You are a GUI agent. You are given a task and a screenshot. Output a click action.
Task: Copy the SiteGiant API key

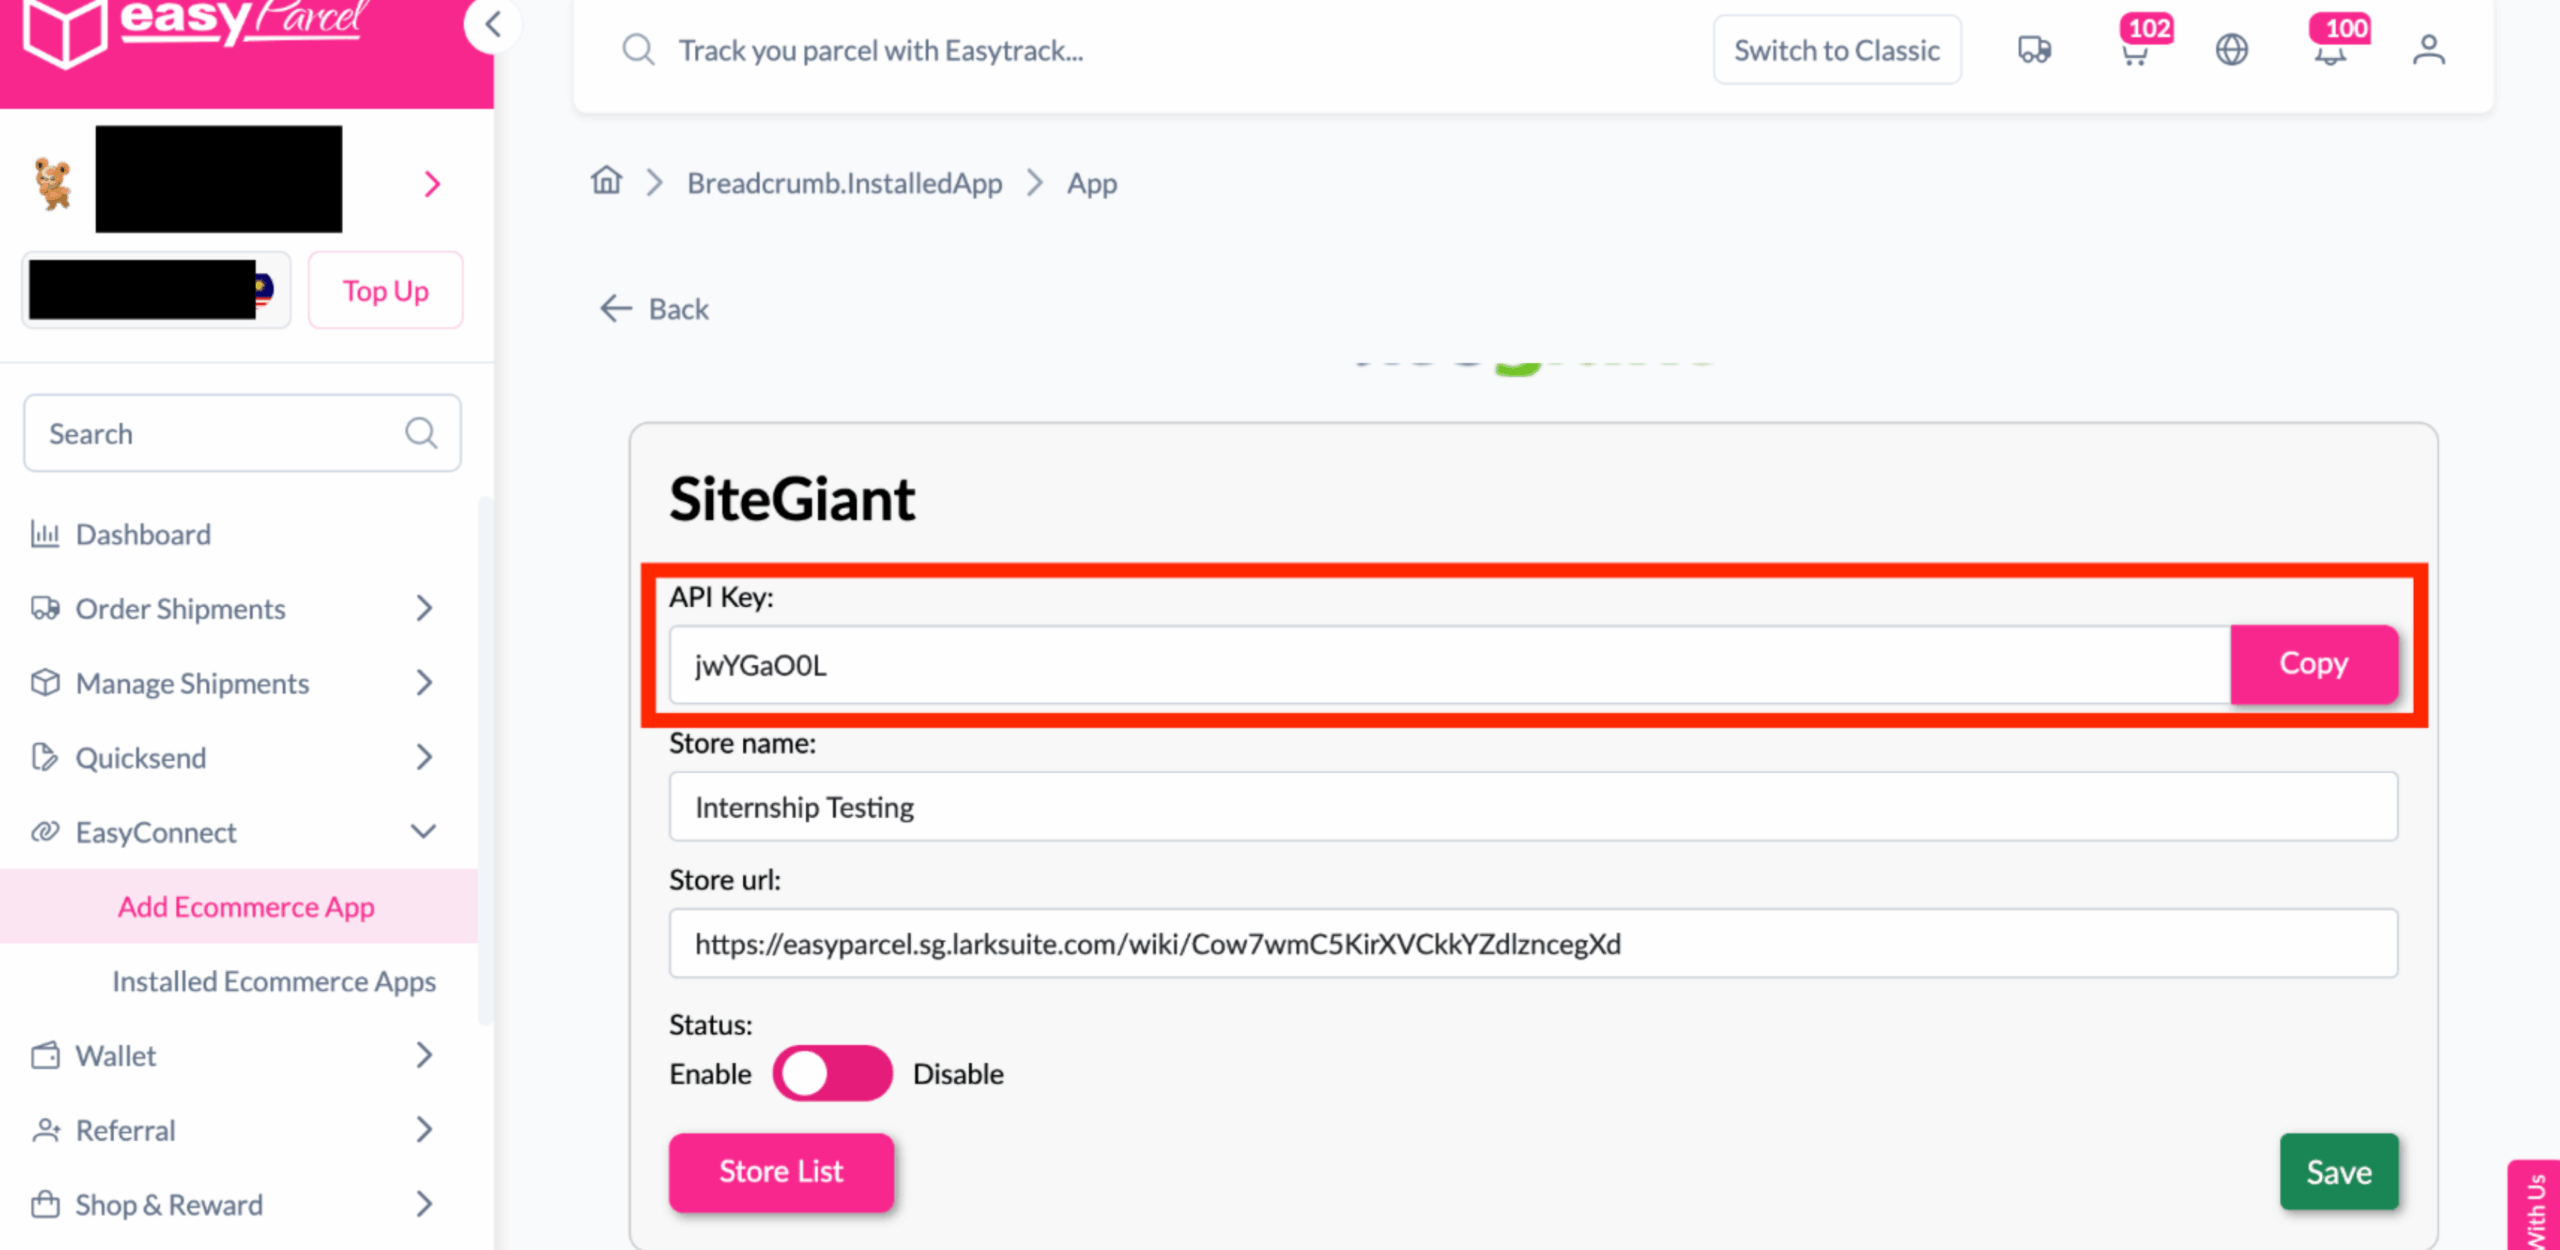[x=2313, y=664]
